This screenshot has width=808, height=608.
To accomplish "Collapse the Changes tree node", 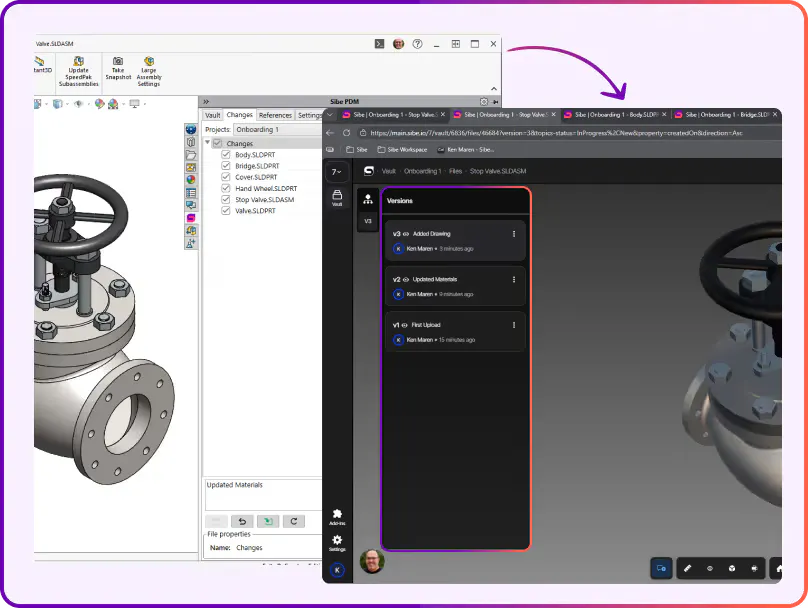I will (x=208, y=143).
